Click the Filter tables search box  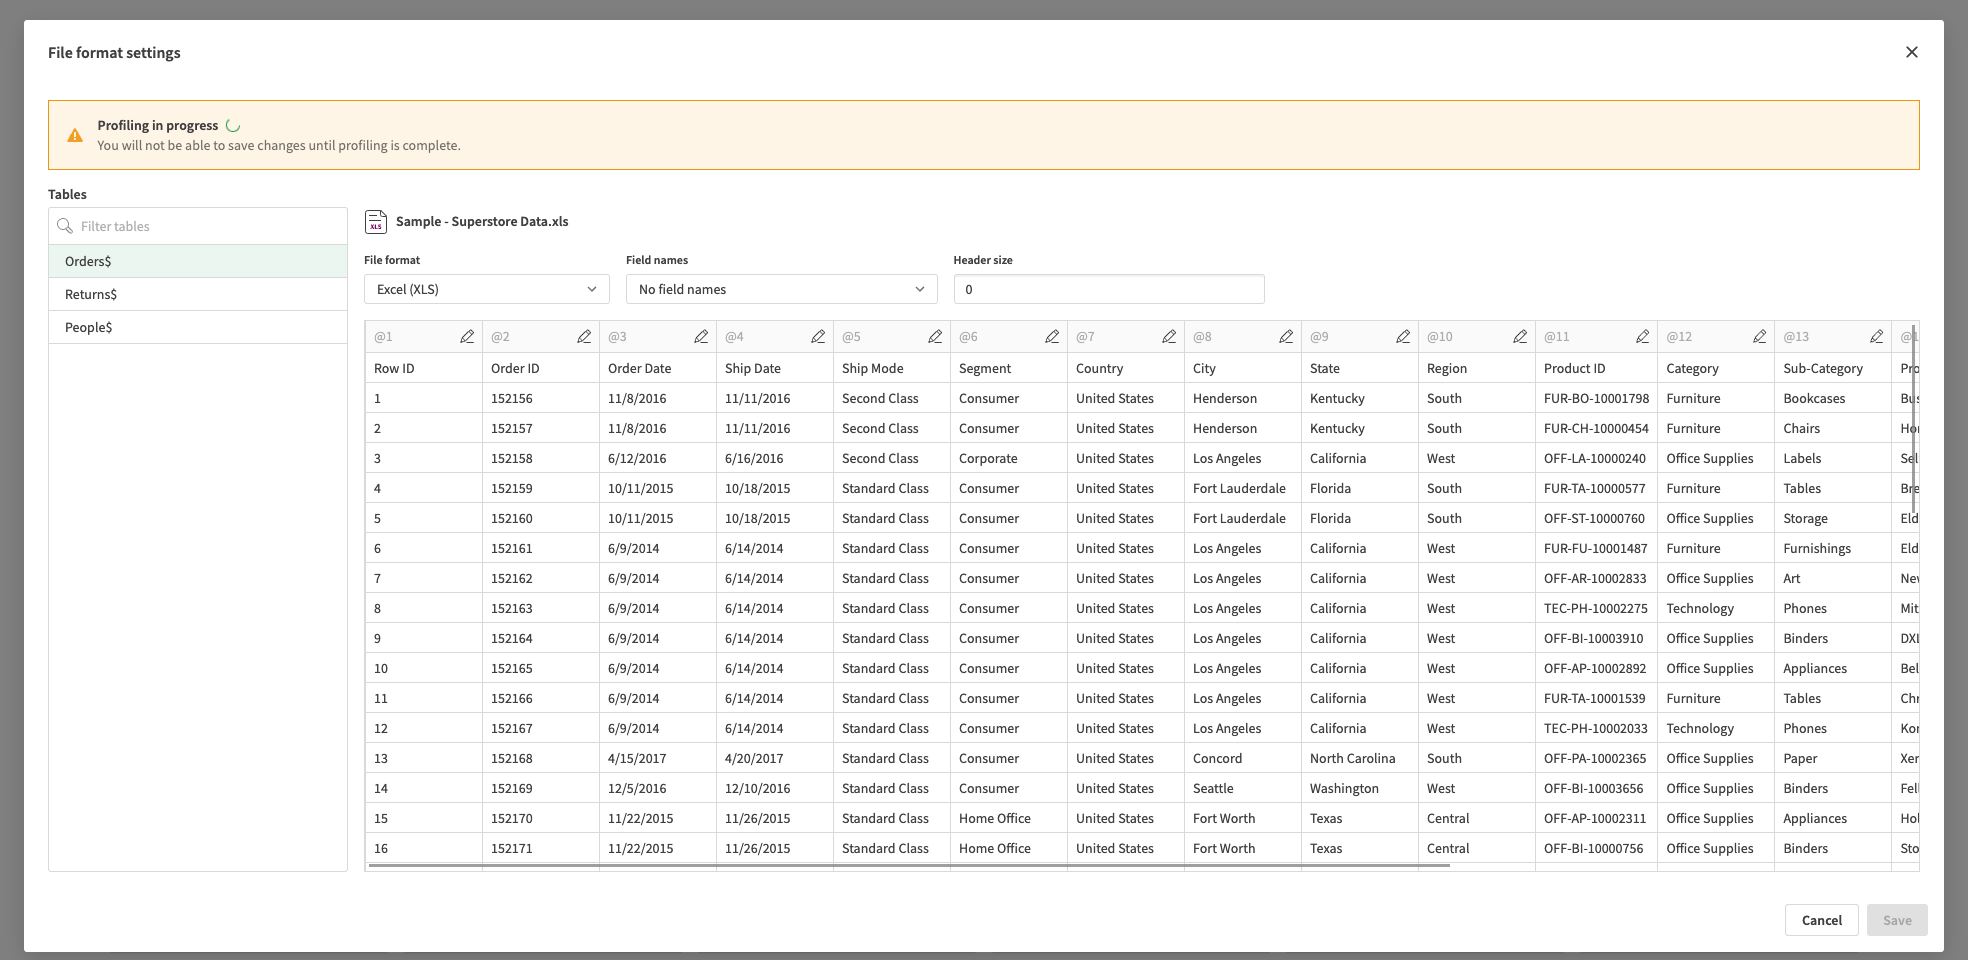coord(198,226)
